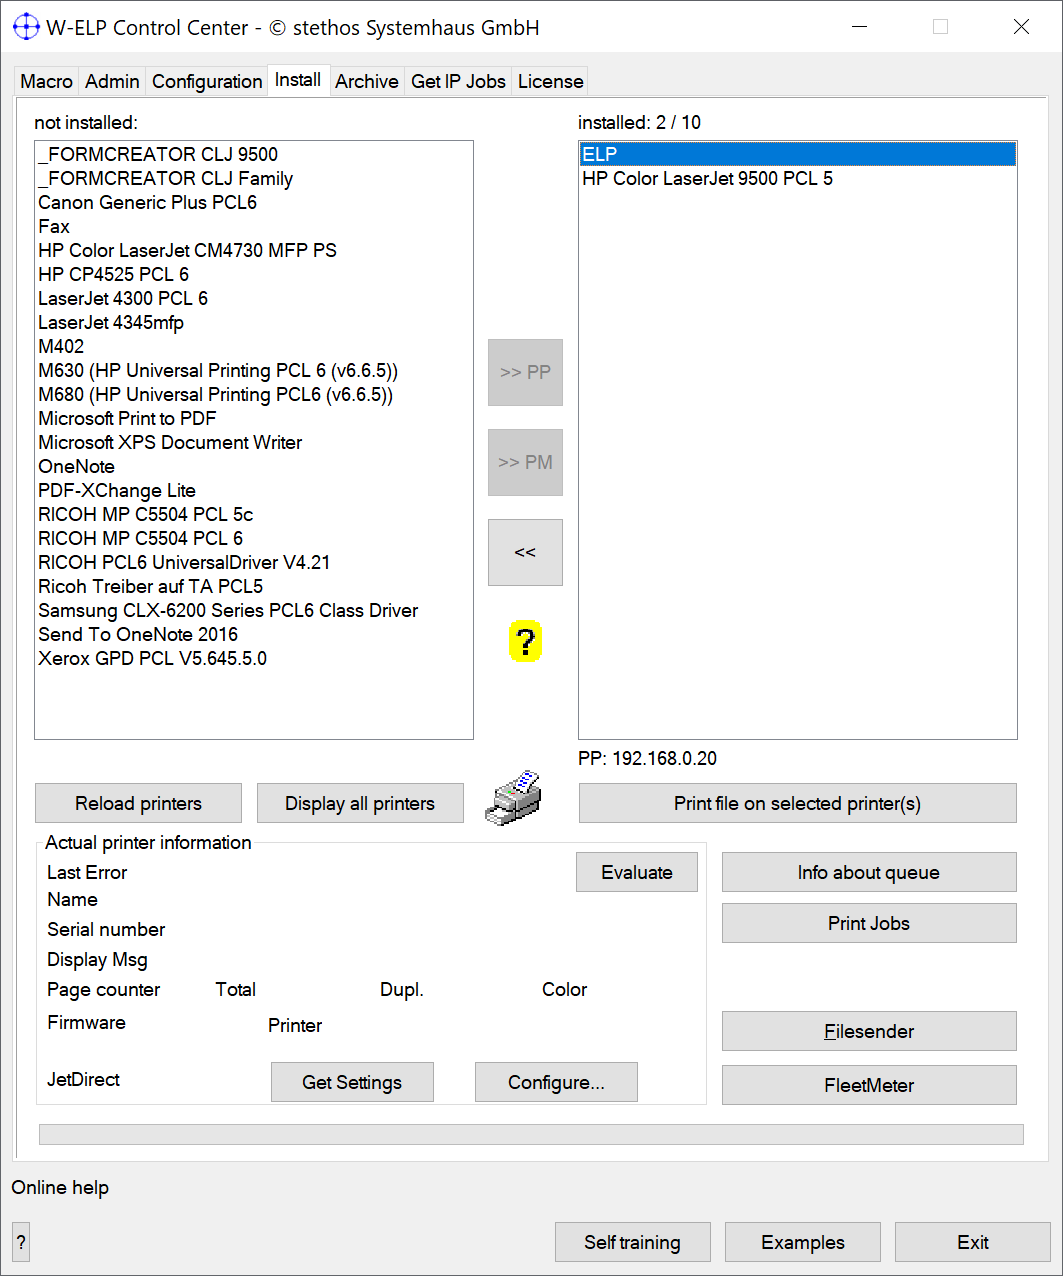Click the PP: 192.168.0.20 label

pyautogui.click(x=647, y=758)
